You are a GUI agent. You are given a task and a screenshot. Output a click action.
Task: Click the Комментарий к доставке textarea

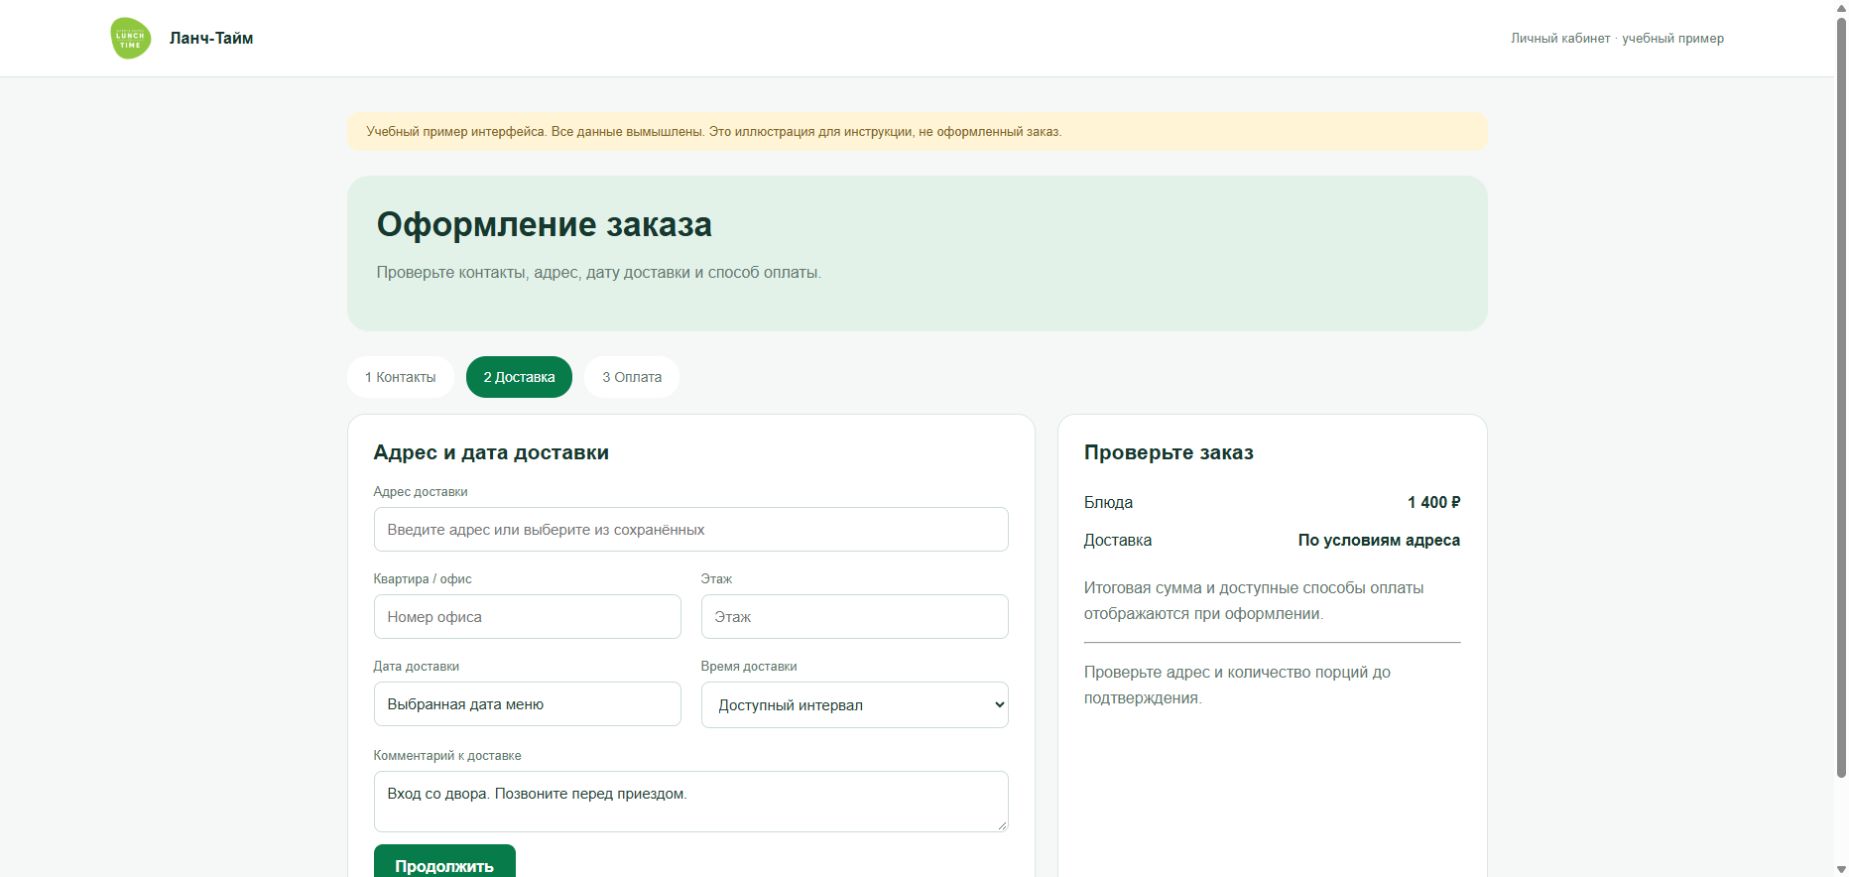[x=691, y=801]
